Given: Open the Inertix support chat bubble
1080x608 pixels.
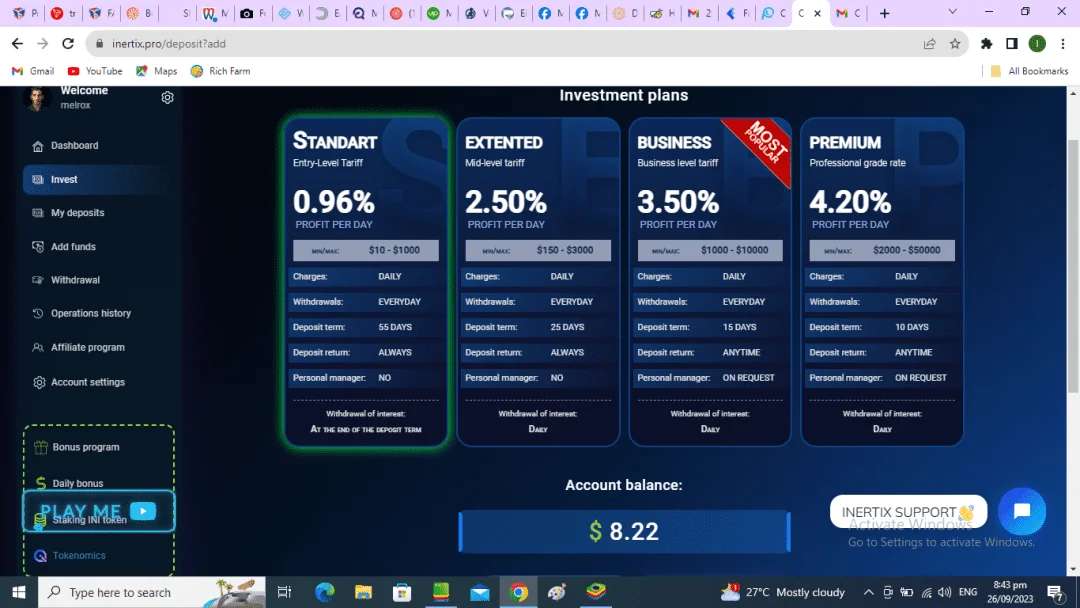Looking at the screenshot, I should pos(1021,512).
